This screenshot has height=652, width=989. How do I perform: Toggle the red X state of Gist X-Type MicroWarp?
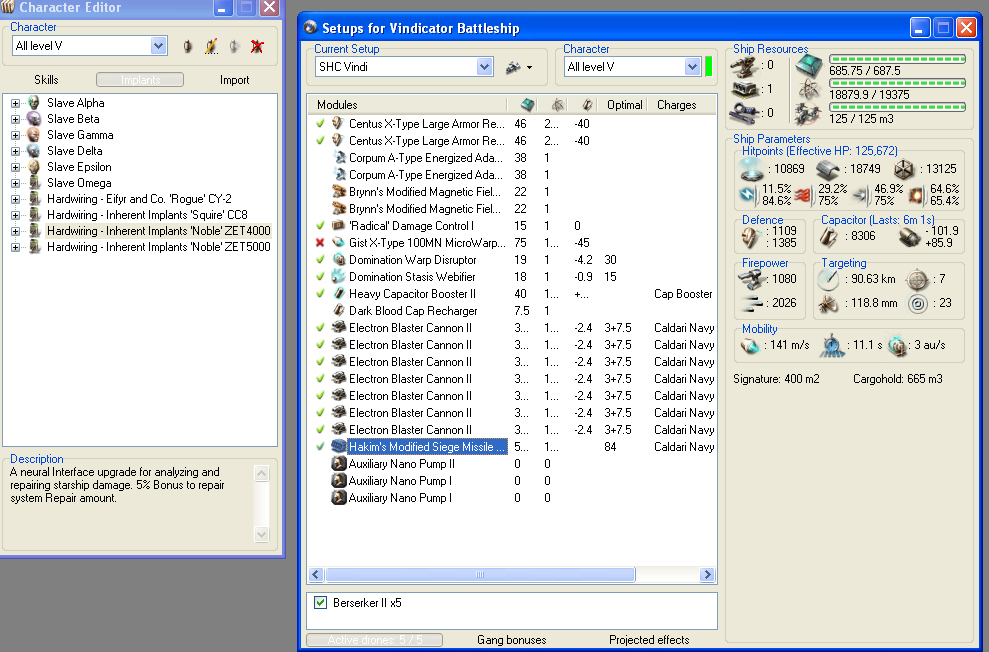pos(320,243)
